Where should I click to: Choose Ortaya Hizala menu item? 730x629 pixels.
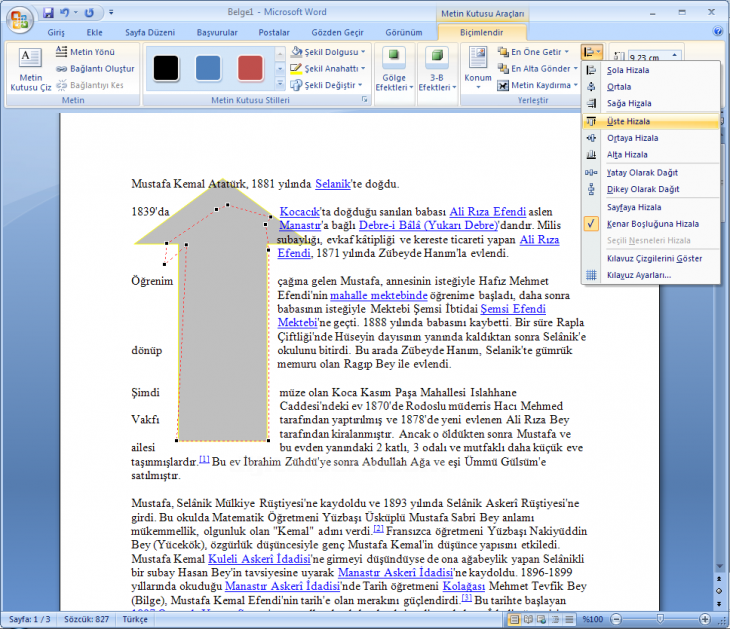(x=650, y=138)
